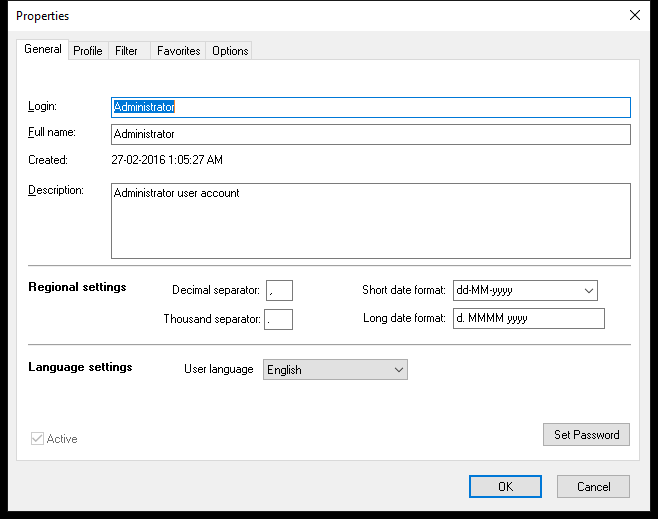
Task: Expand the Short date format dropdown
Action: click(x=525, y=290)
